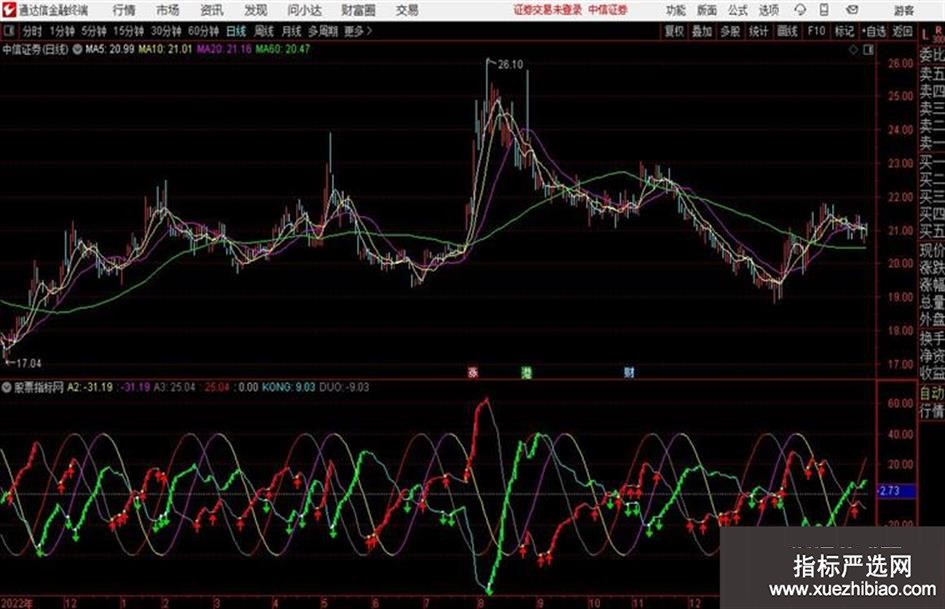
Task: Open the mail envelope icon
Action: 852,10
